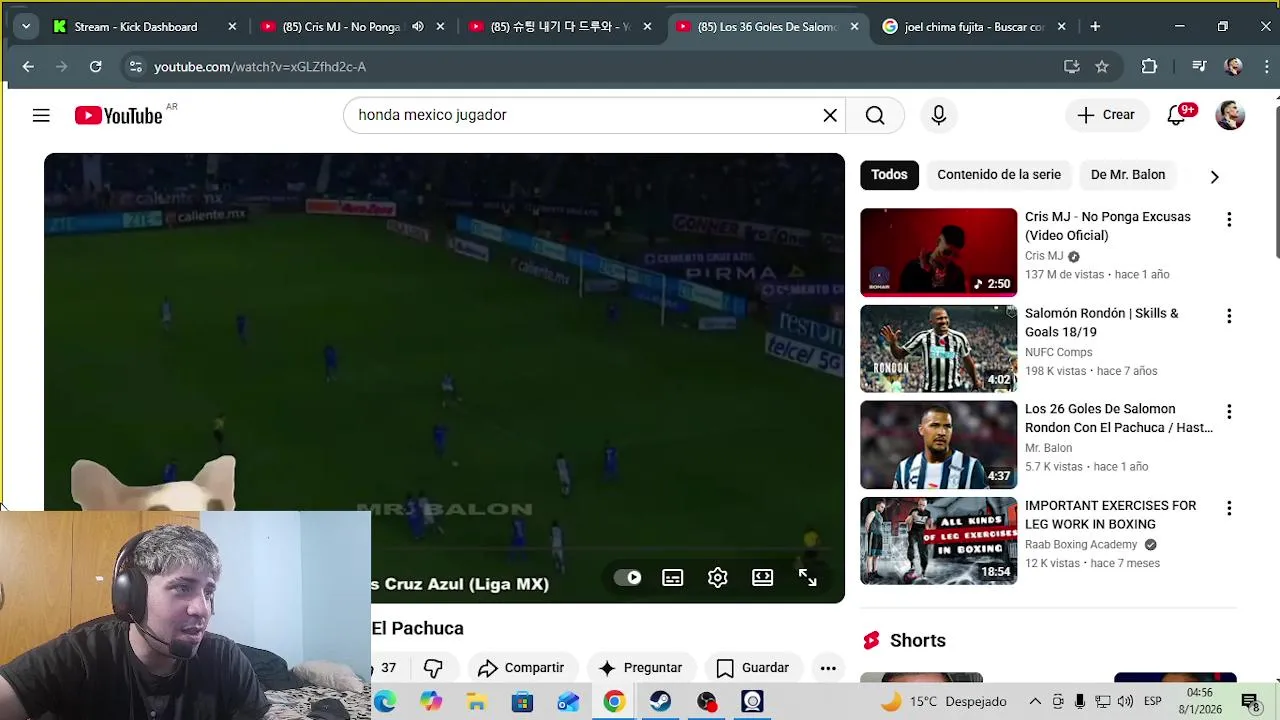Screen dimensions: 1280x720
Task: Mute the Cris MJ tab via speaker icon
Action: click(x=417, y=27)
